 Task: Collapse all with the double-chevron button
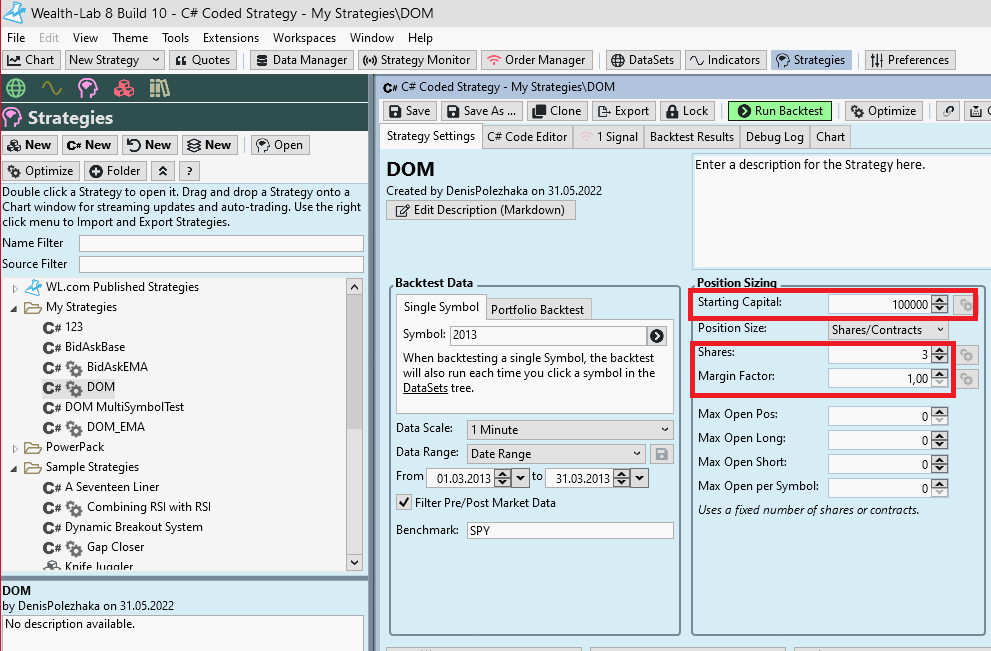pyautogui.click(x=163, y=171)
